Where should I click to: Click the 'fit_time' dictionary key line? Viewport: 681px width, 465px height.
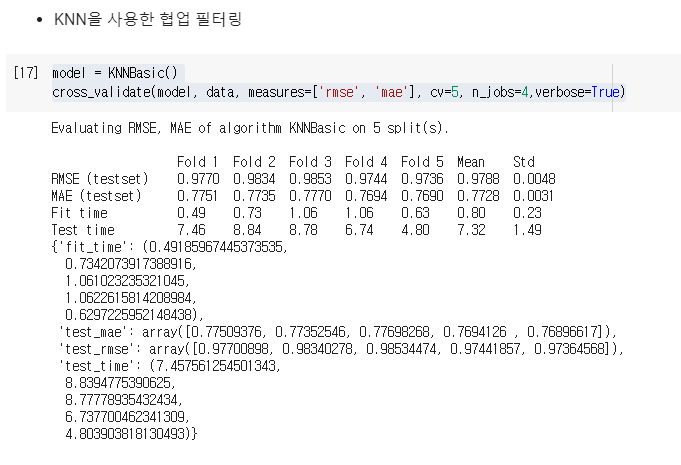click(169, 247)
